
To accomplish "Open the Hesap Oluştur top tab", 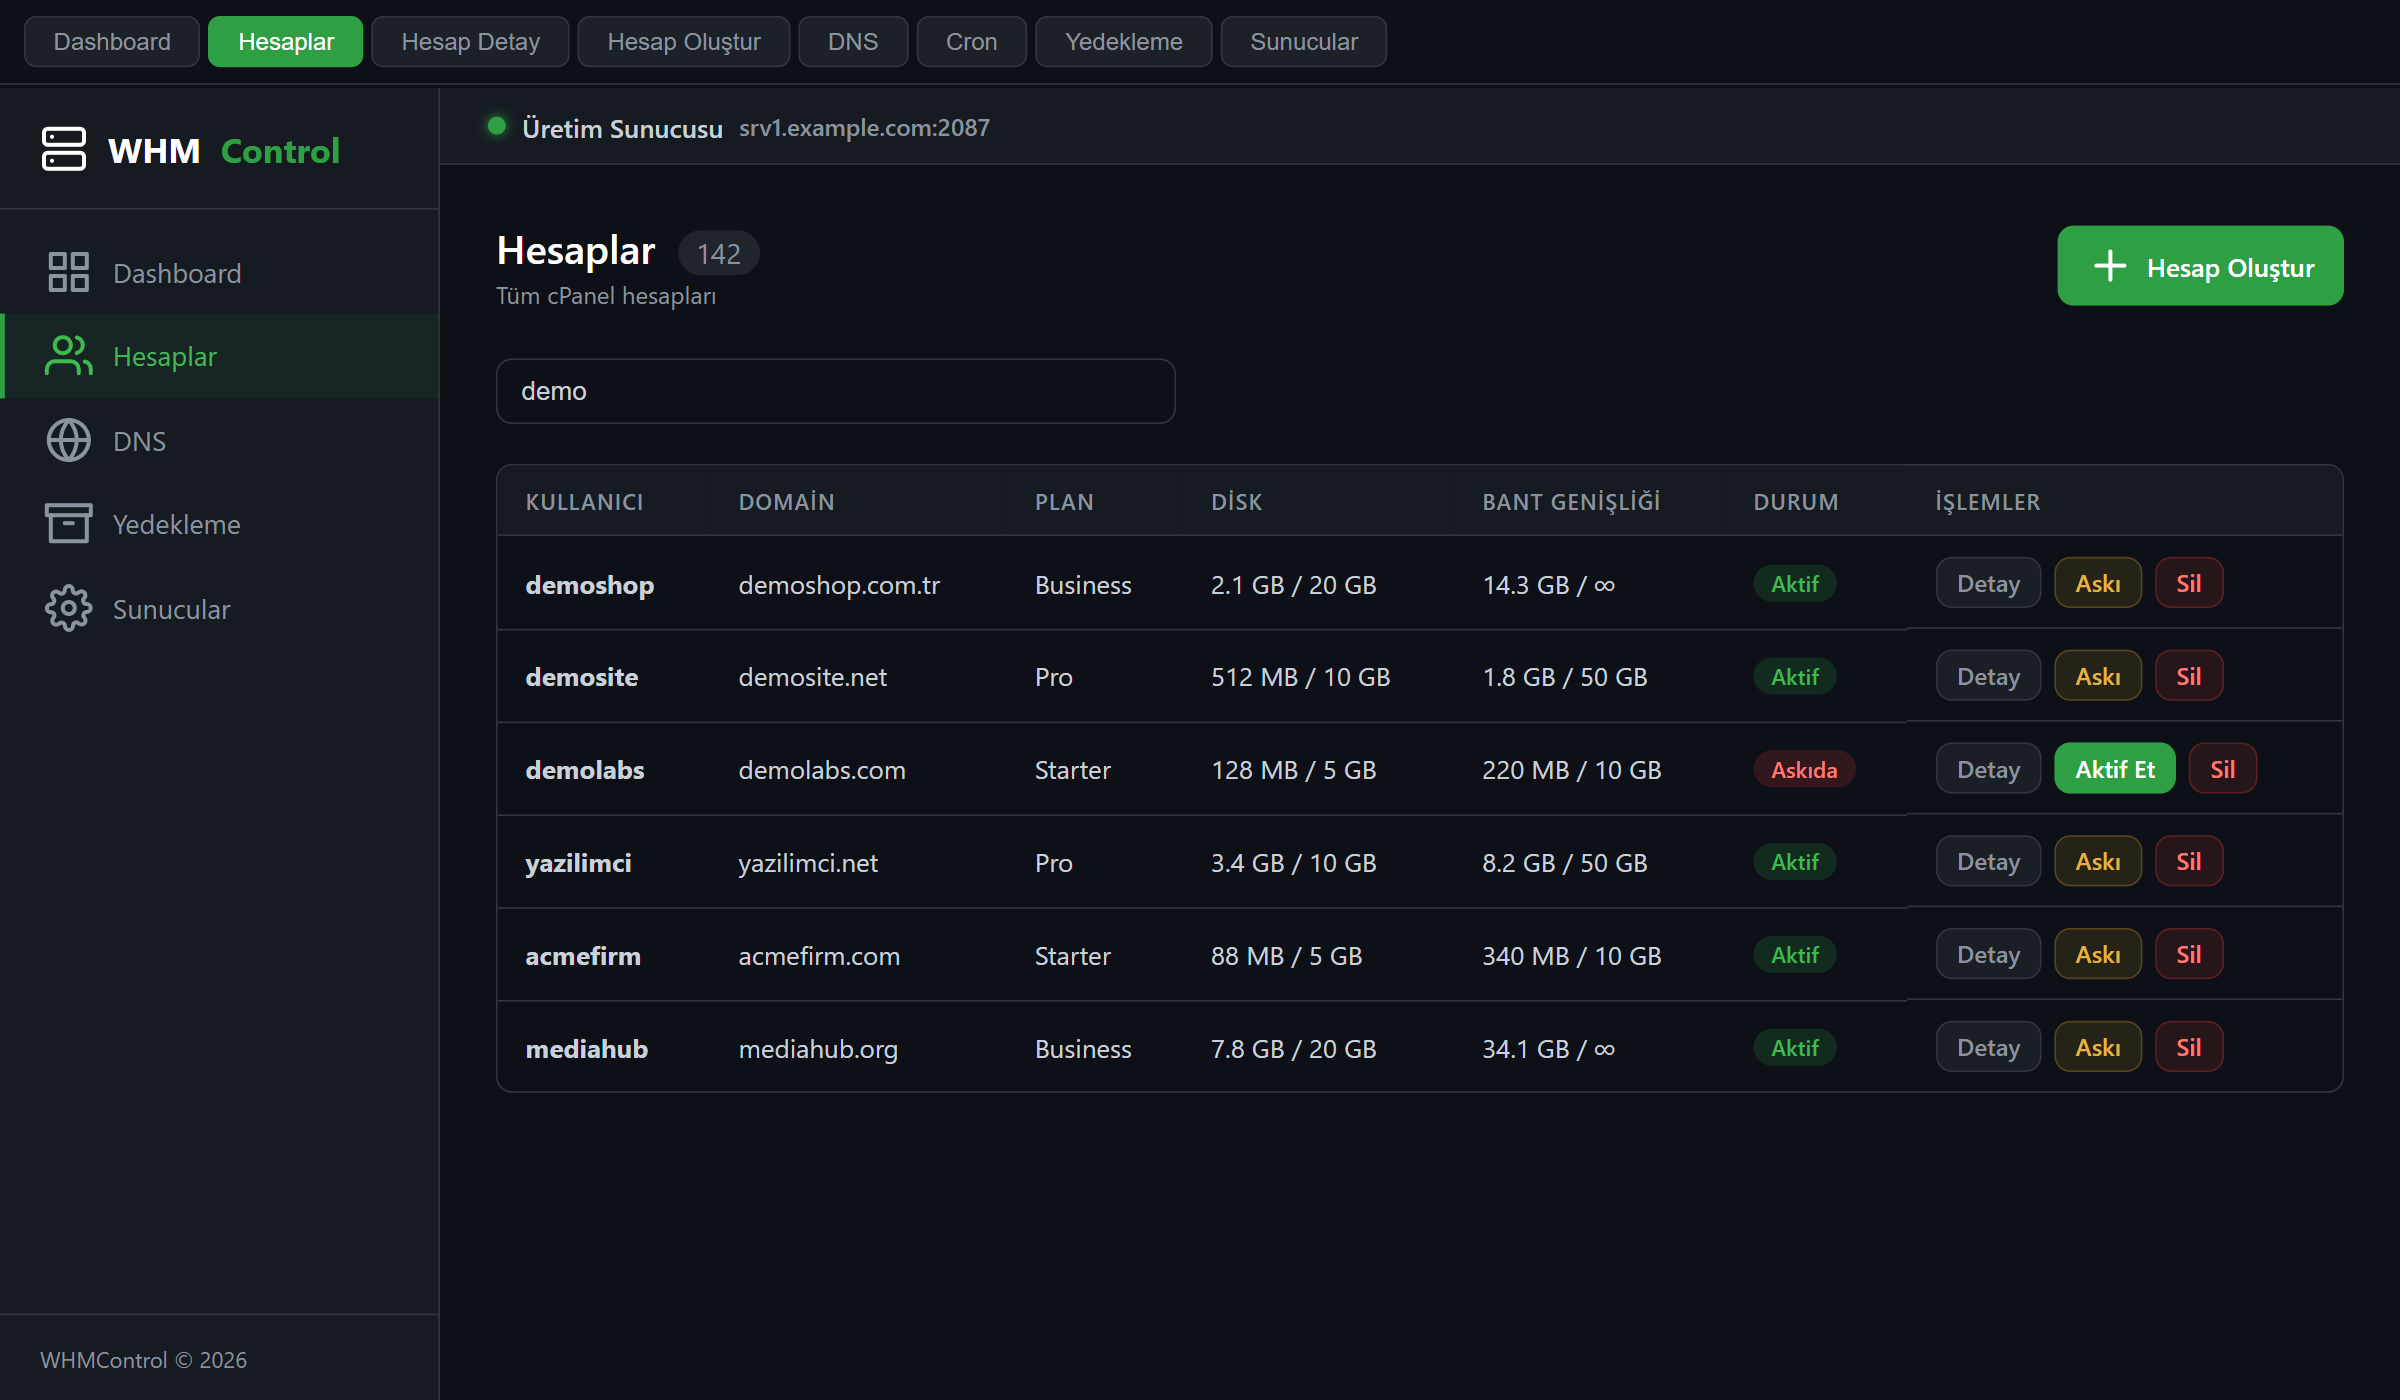I will click(x=684, y=41).
